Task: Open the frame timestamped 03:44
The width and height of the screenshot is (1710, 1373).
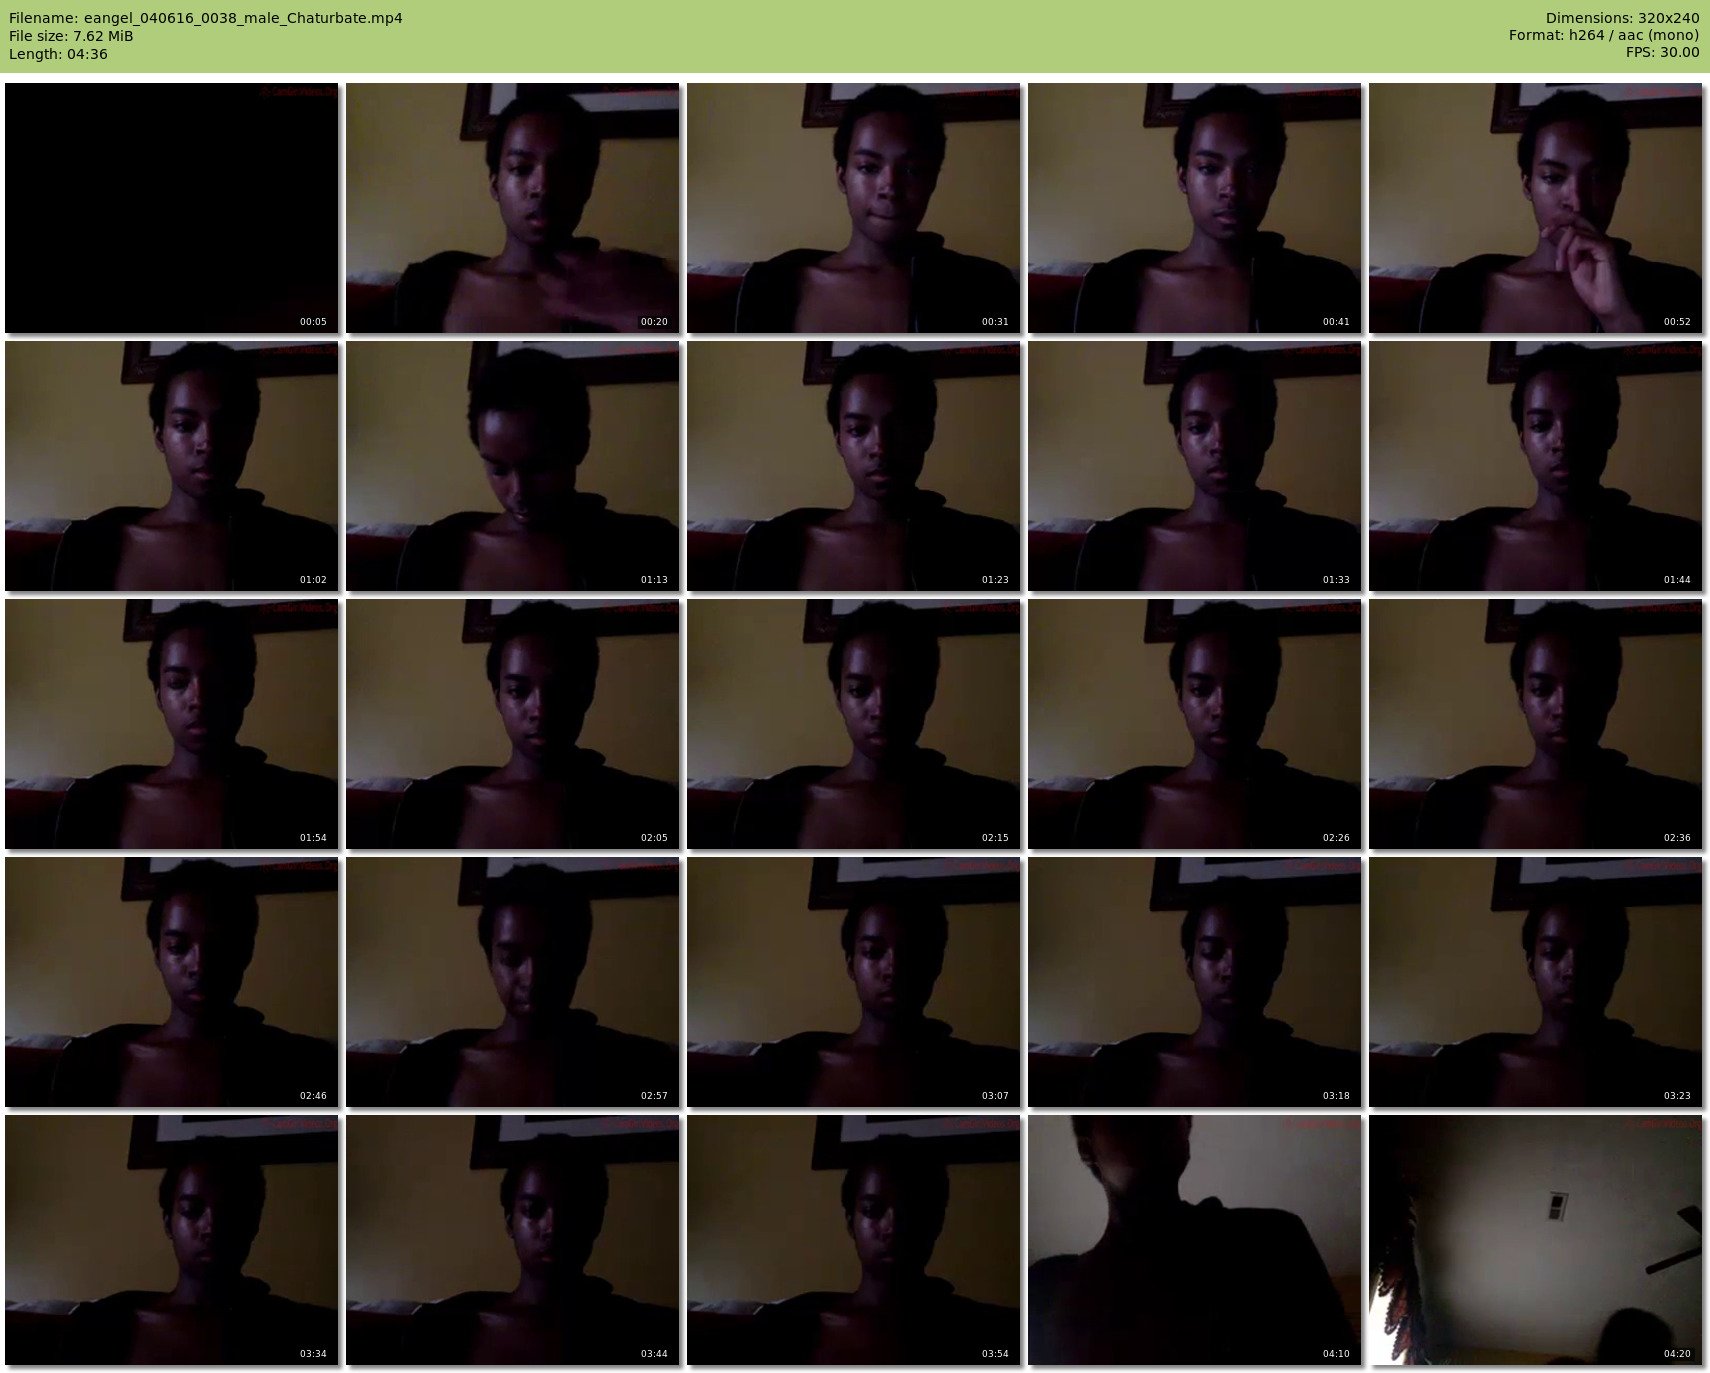Action: (x=513, y=1240)
